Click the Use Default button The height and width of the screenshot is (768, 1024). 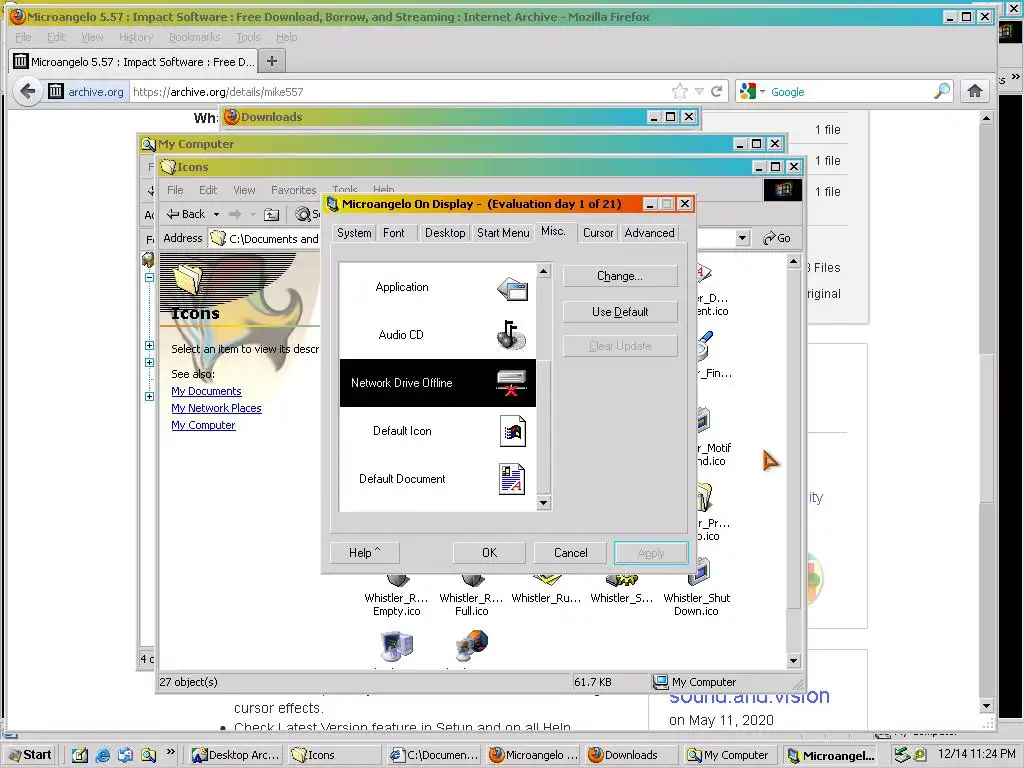pos(620,312)
